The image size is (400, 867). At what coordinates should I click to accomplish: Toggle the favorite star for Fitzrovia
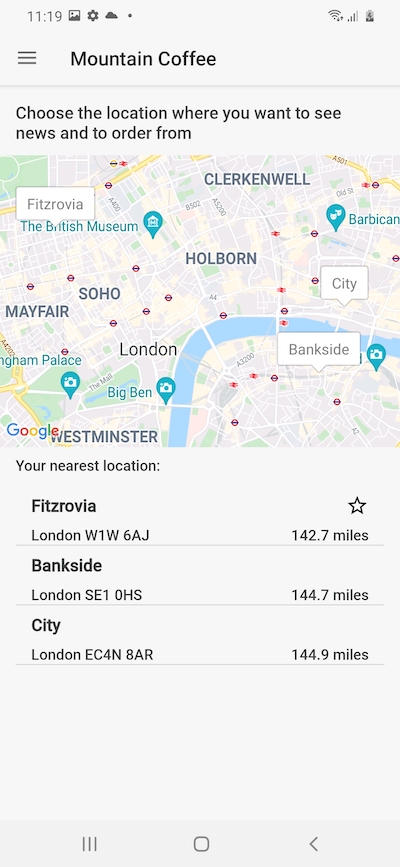(x=357, y=505)
